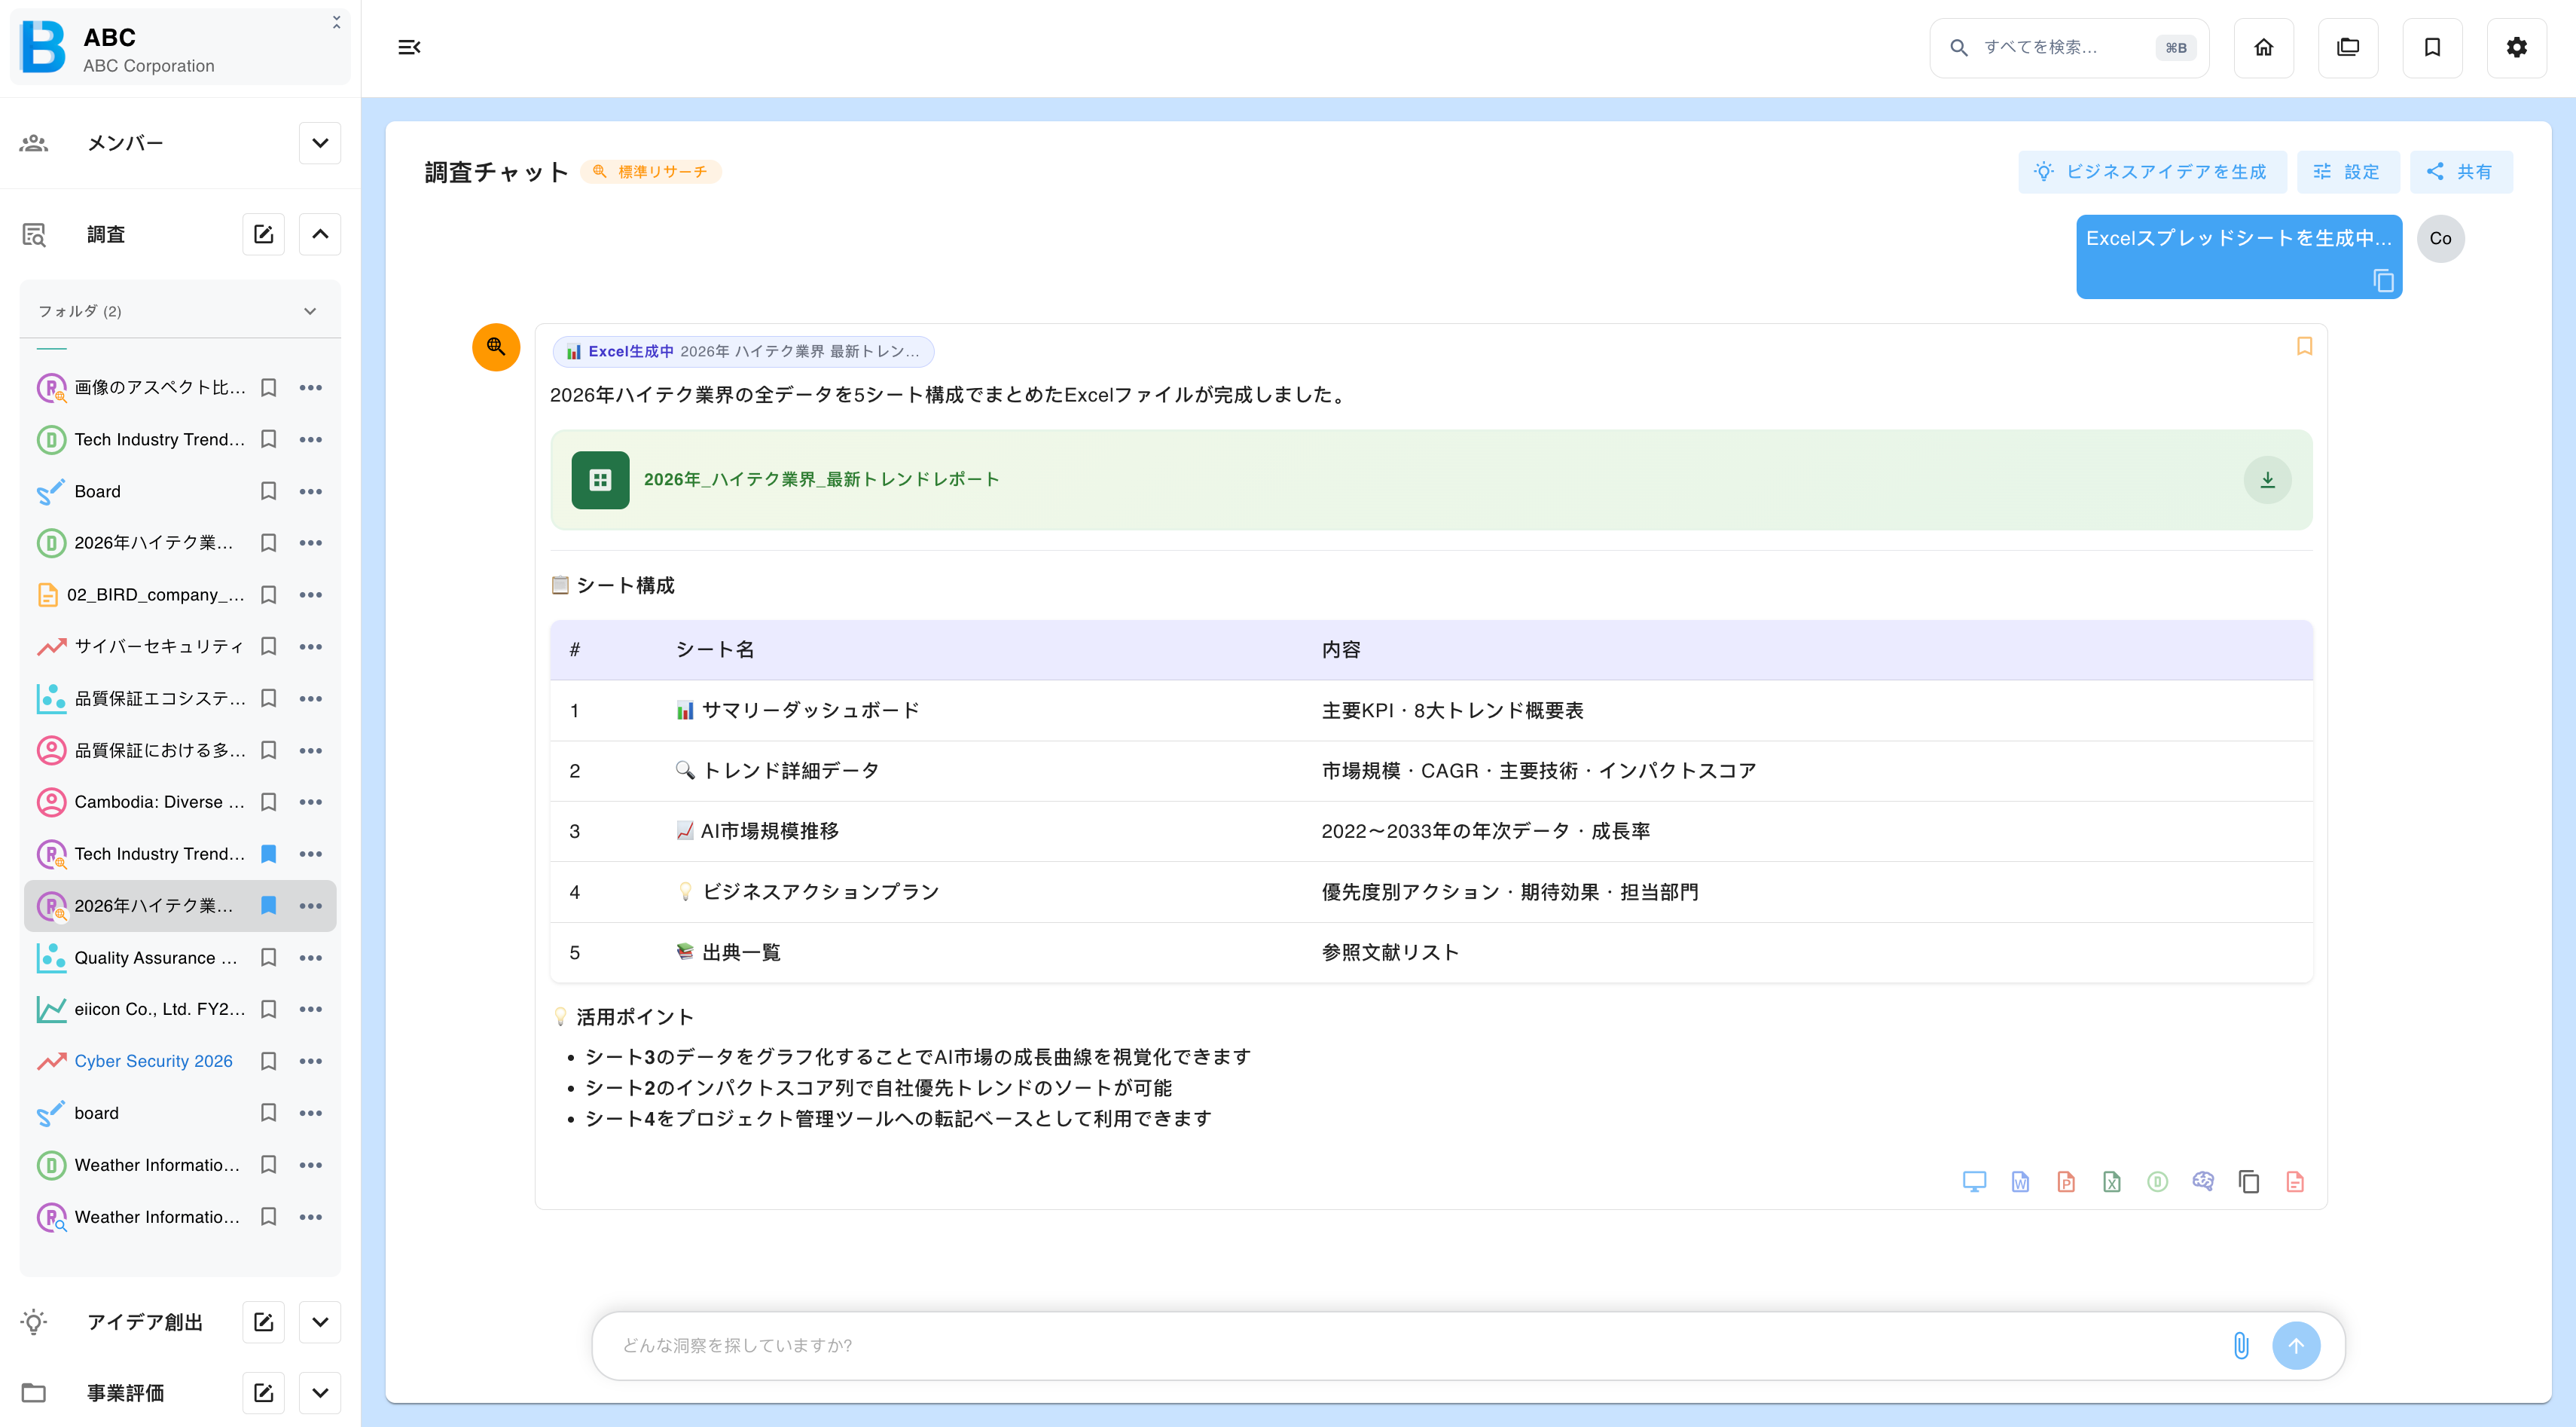Expand the メンバー section
Screen dimensions: 2576x1427
(x=320, y=143)
